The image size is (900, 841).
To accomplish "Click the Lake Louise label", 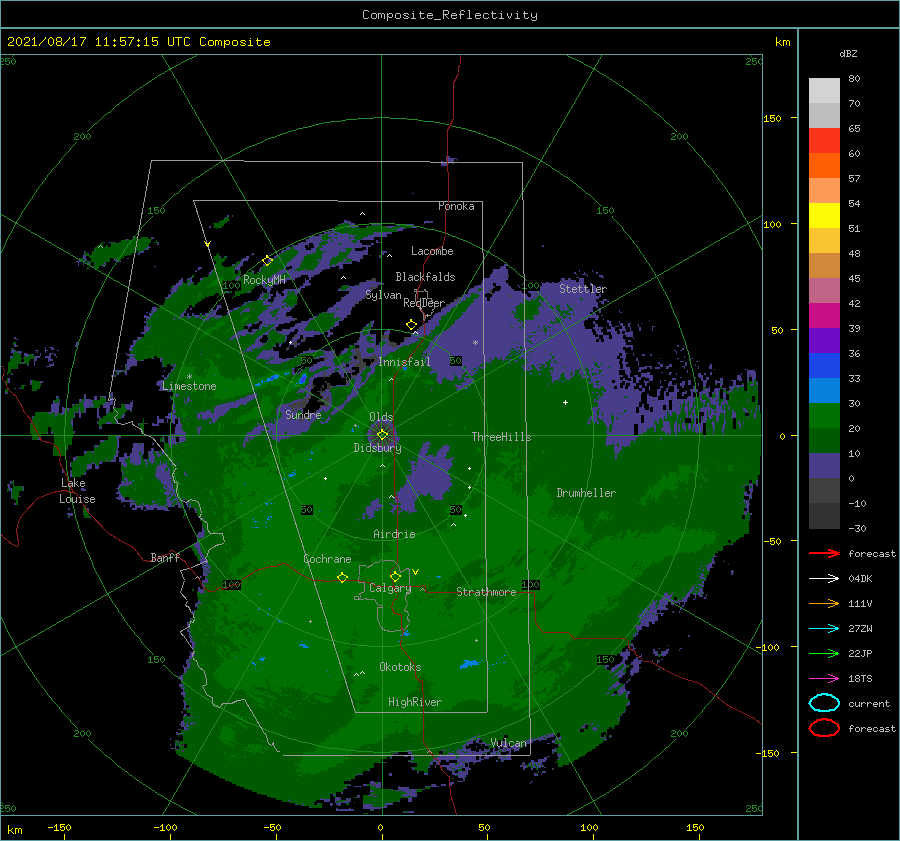I will click(x=77, y=491).
